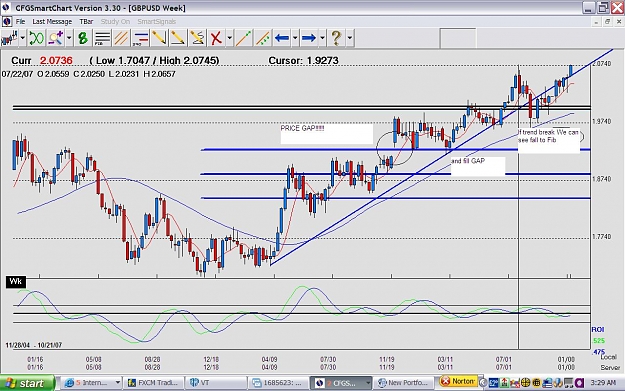
Task: Click the circled price gap marker
Action: click(395, 148)
